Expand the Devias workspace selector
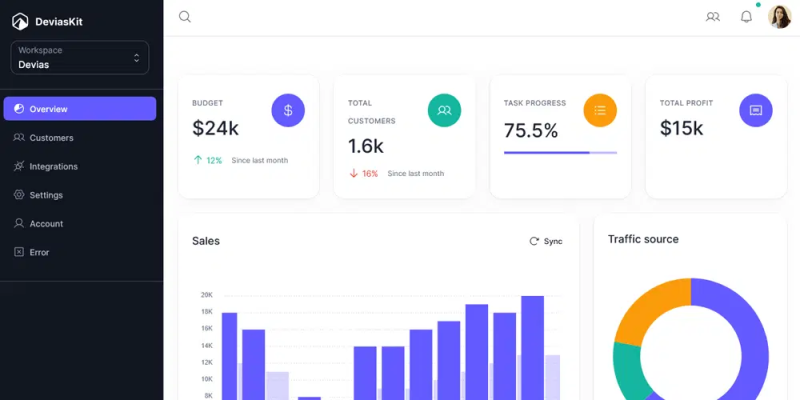800x400 pixels. pyautogui.click(x=80, y=58)
